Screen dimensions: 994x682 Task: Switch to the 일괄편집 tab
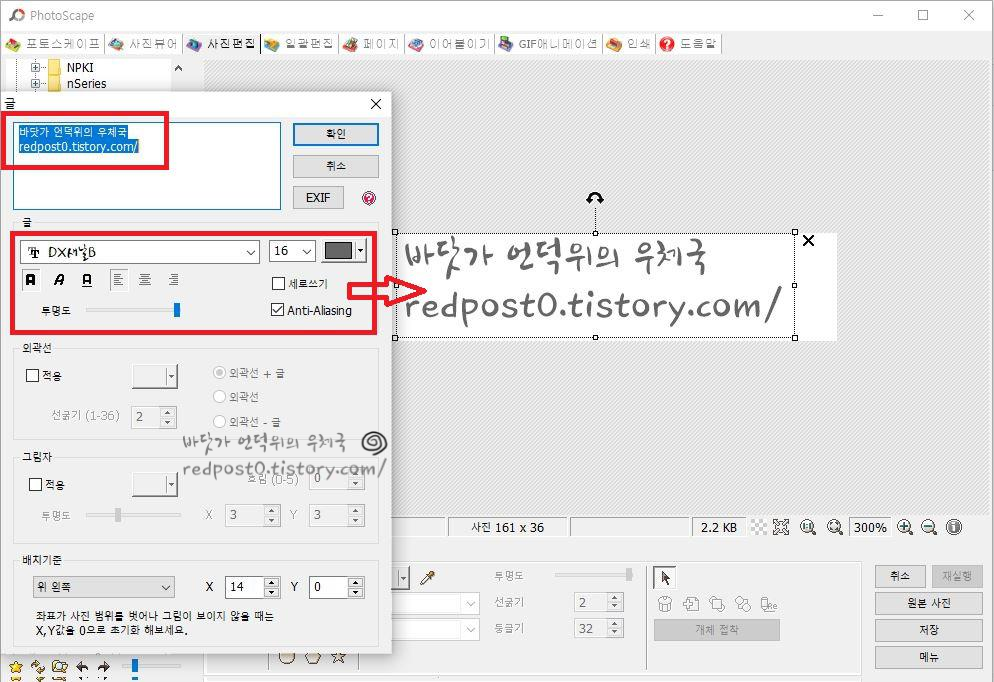tap(299, 44)
